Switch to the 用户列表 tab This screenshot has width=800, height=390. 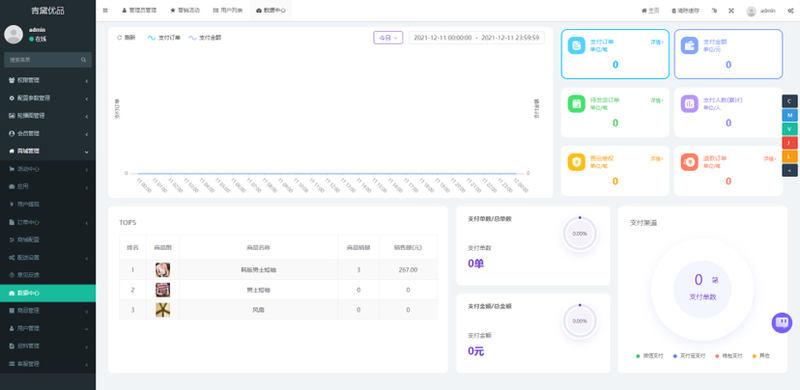click(228, 10)
